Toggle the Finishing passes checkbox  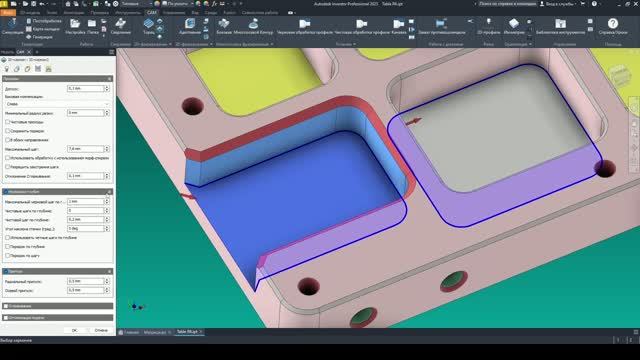pos(7,122)
